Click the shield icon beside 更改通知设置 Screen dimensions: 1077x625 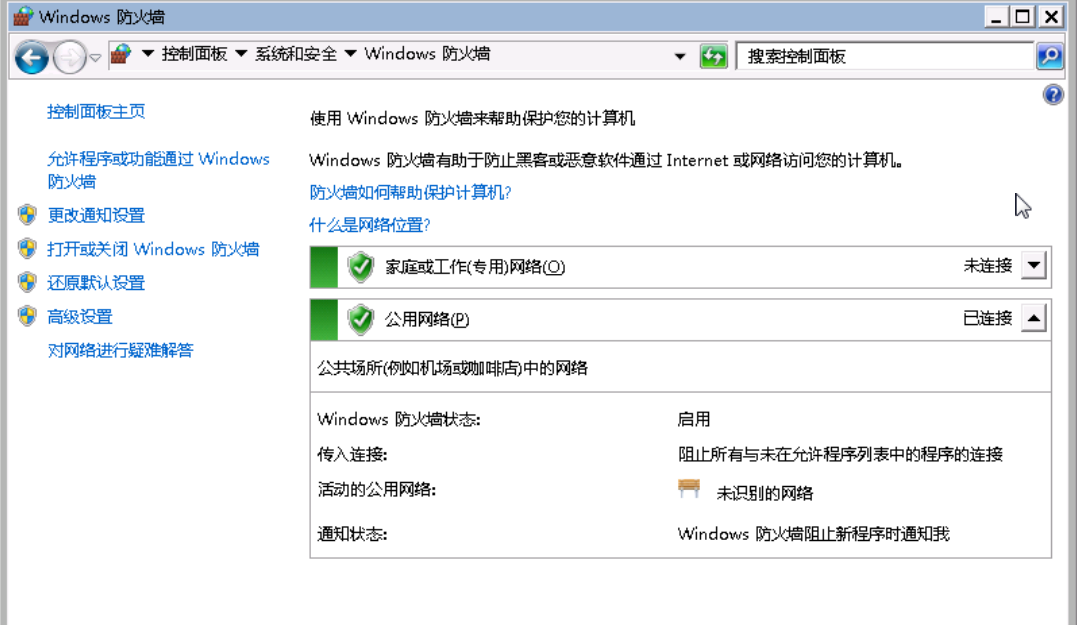pyautogui.click(x=27, y=214)
